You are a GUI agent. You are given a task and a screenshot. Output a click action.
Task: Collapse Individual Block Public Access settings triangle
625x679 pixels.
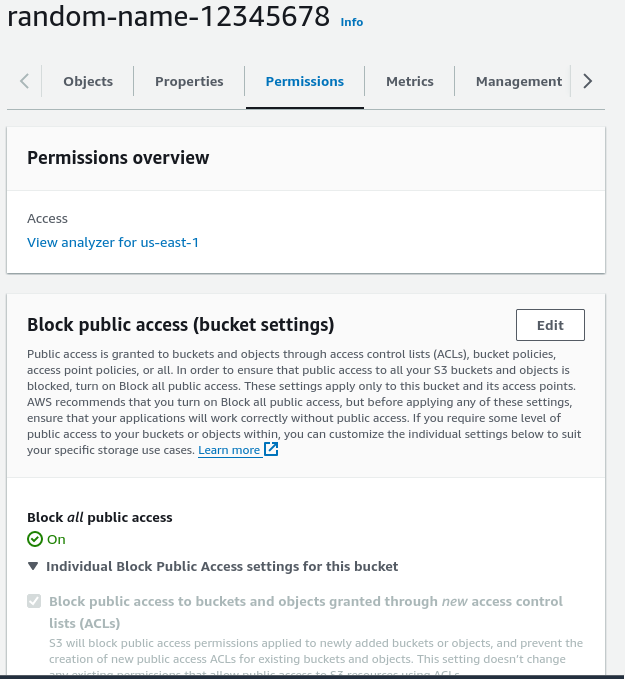coord(35,566)
